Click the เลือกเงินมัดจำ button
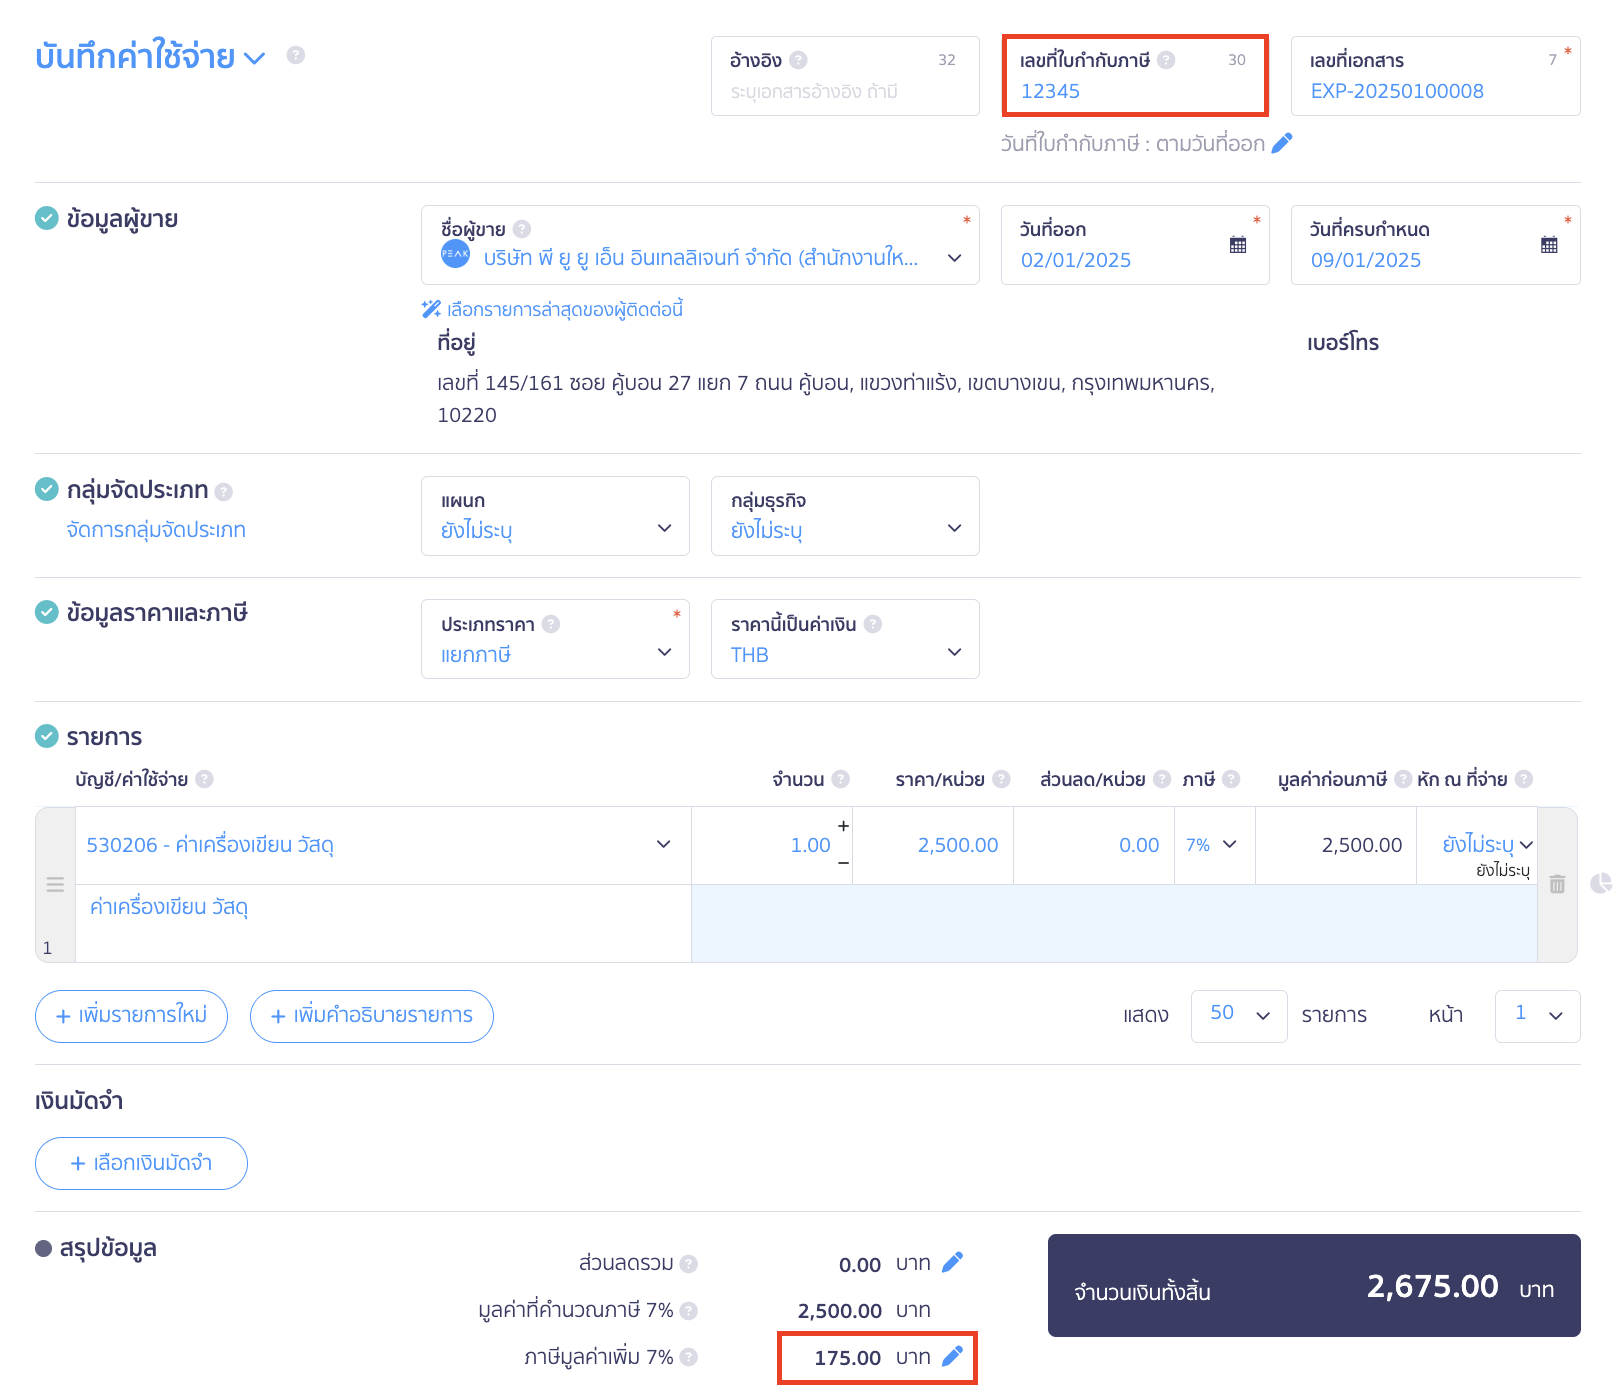Image resolution: width=1618 pixels, height=1396 pixels. (x=141, y=1163)
